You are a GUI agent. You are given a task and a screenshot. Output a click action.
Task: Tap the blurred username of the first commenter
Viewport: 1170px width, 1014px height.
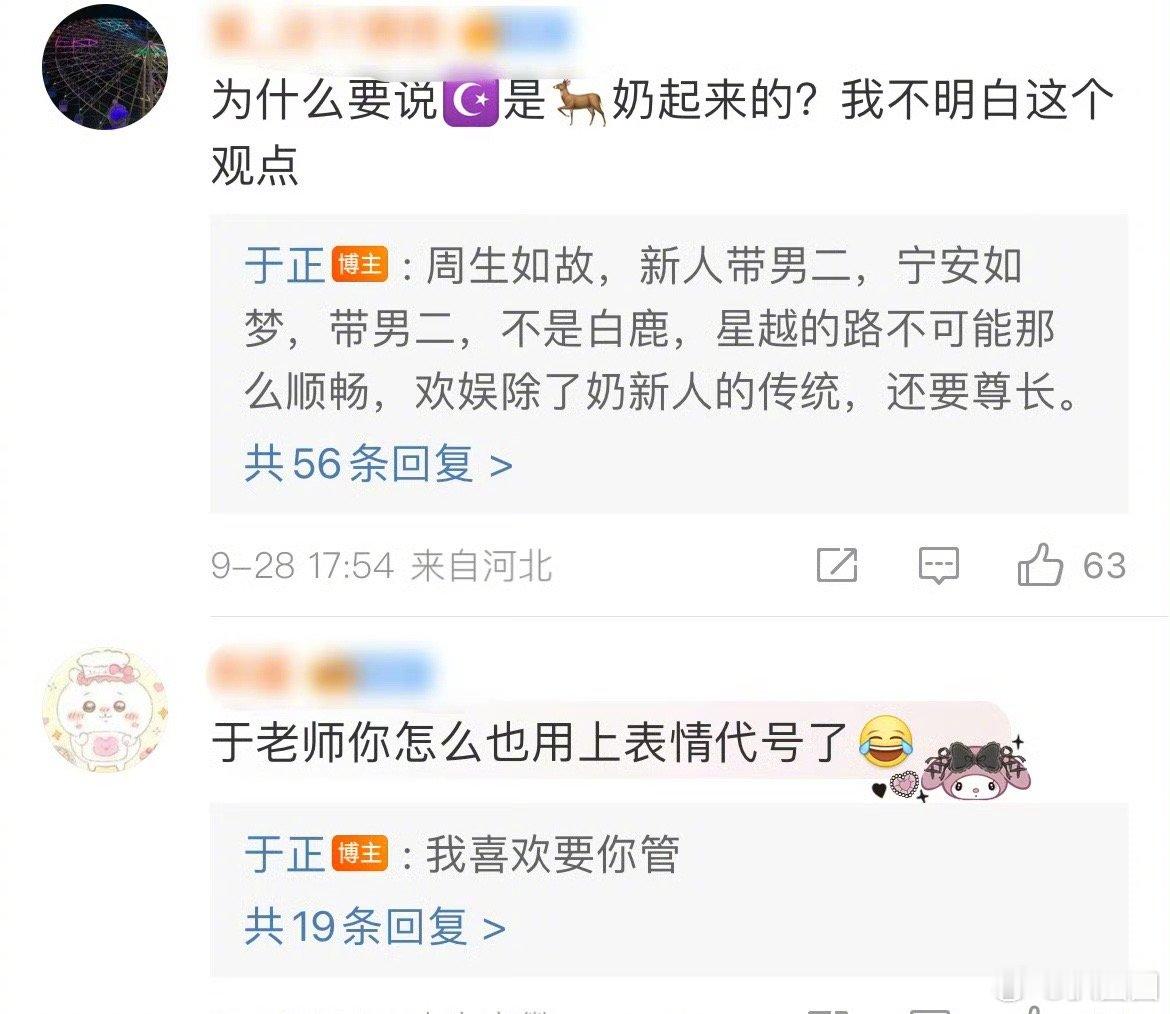click(x=392, y=32)
